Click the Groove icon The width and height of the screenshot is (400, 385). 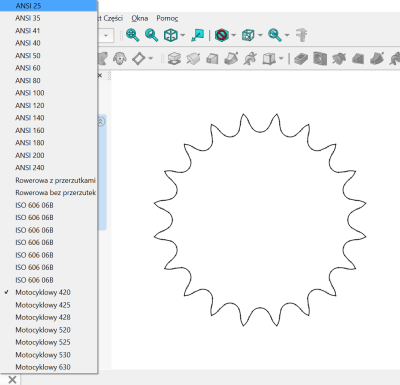(x=339, y=59)
